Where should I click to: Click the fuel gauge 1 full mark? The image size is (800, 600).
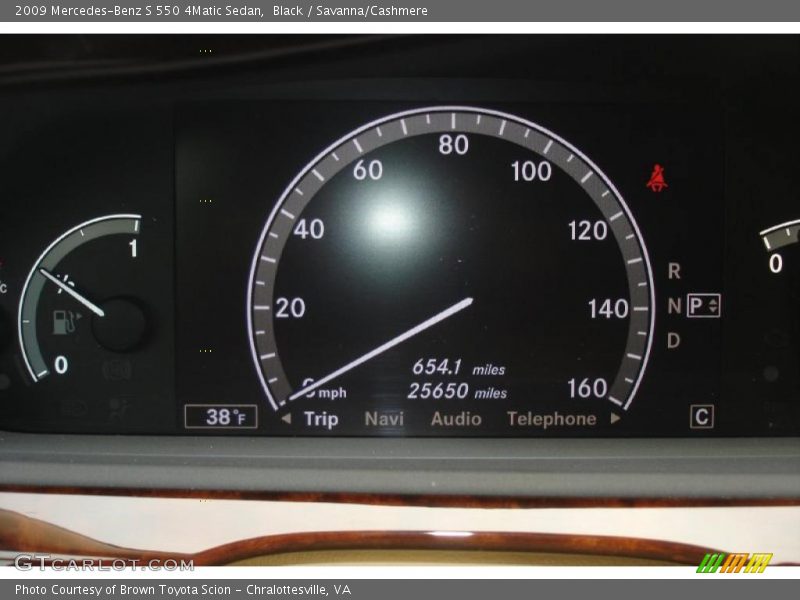[134, 248]
